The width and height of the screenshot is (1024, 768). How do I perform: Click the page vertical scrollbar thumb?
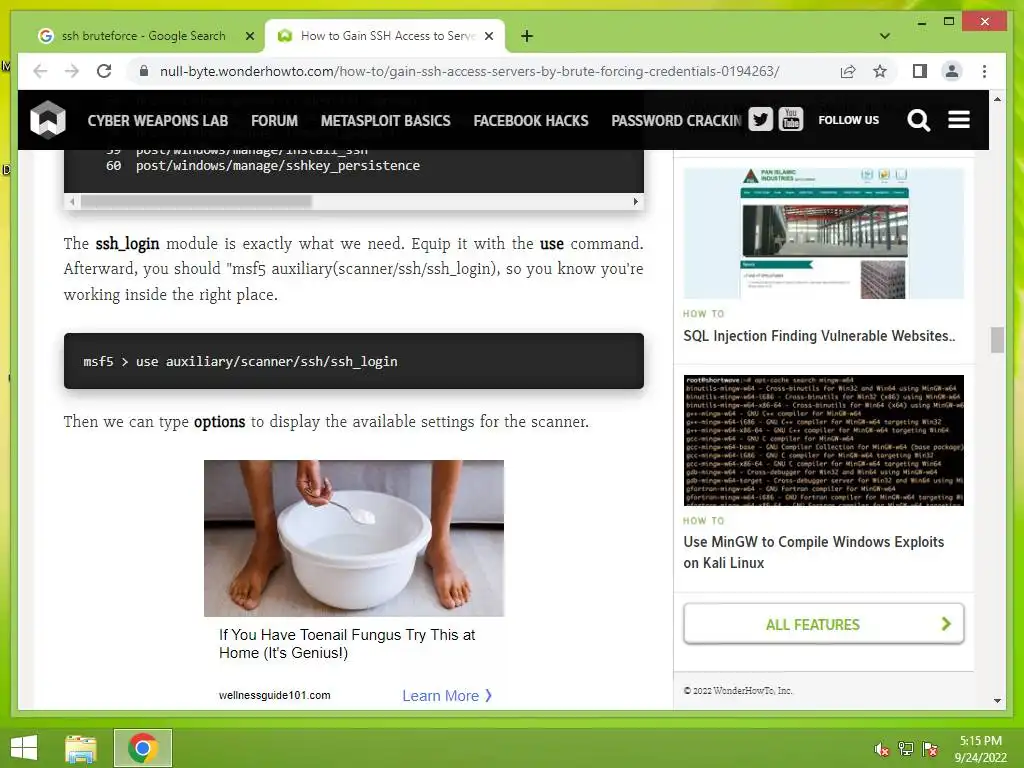[x=997, y=340]
